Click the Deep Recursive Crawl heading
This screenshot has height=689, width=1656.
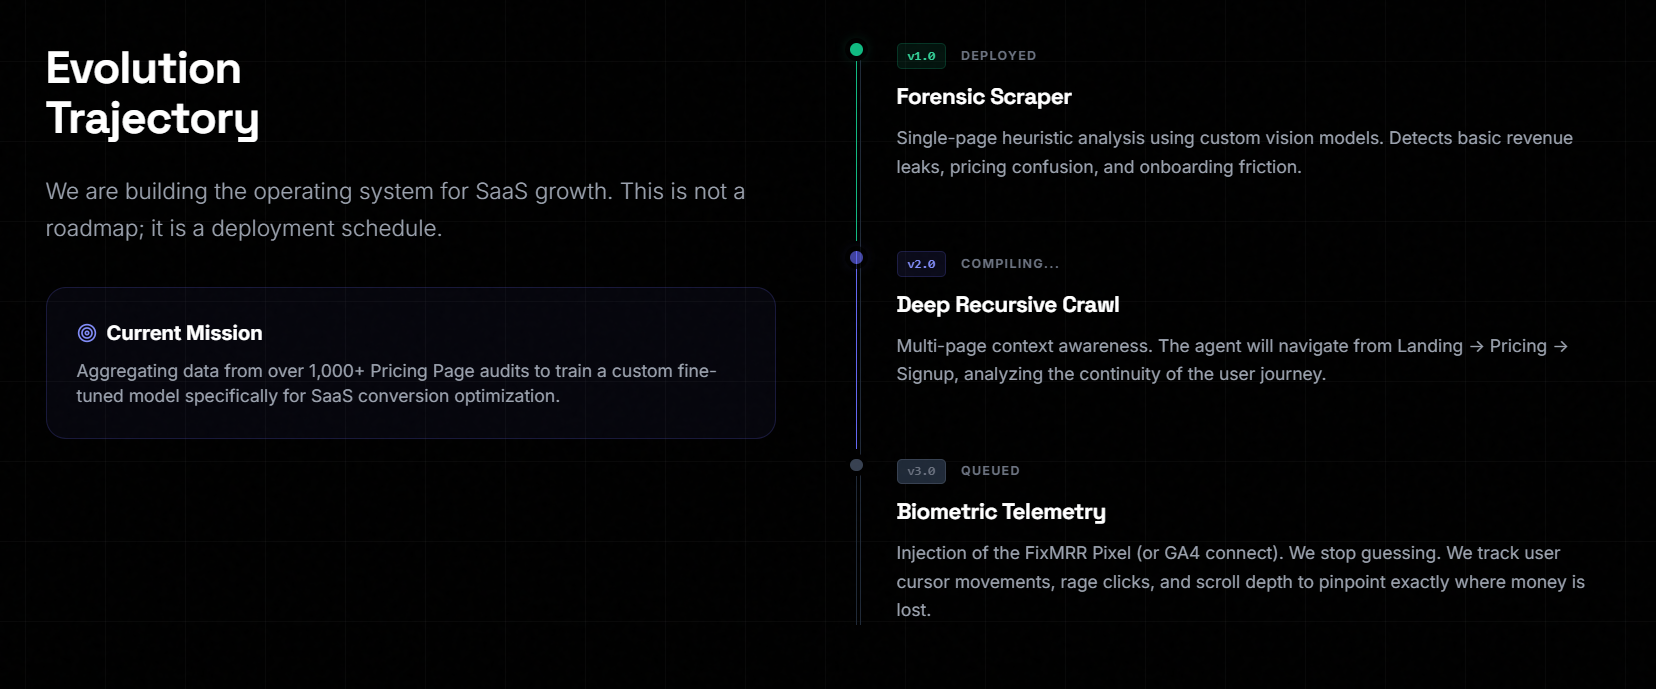(x=1008, y=305)
